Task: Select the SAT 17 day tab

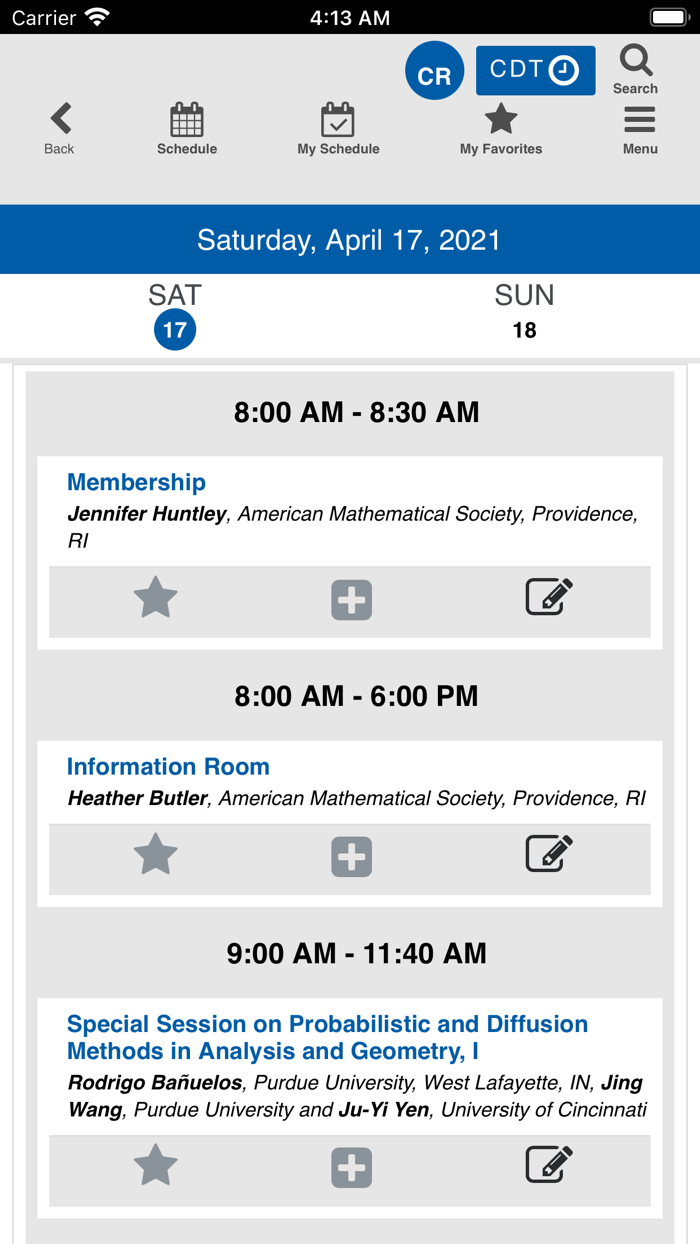Action: [175, 315]
